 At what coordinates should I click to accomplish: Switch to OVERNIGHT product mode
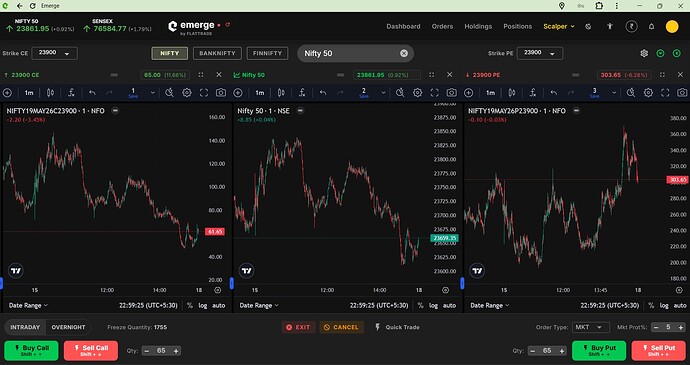click(x=68, y=327)
